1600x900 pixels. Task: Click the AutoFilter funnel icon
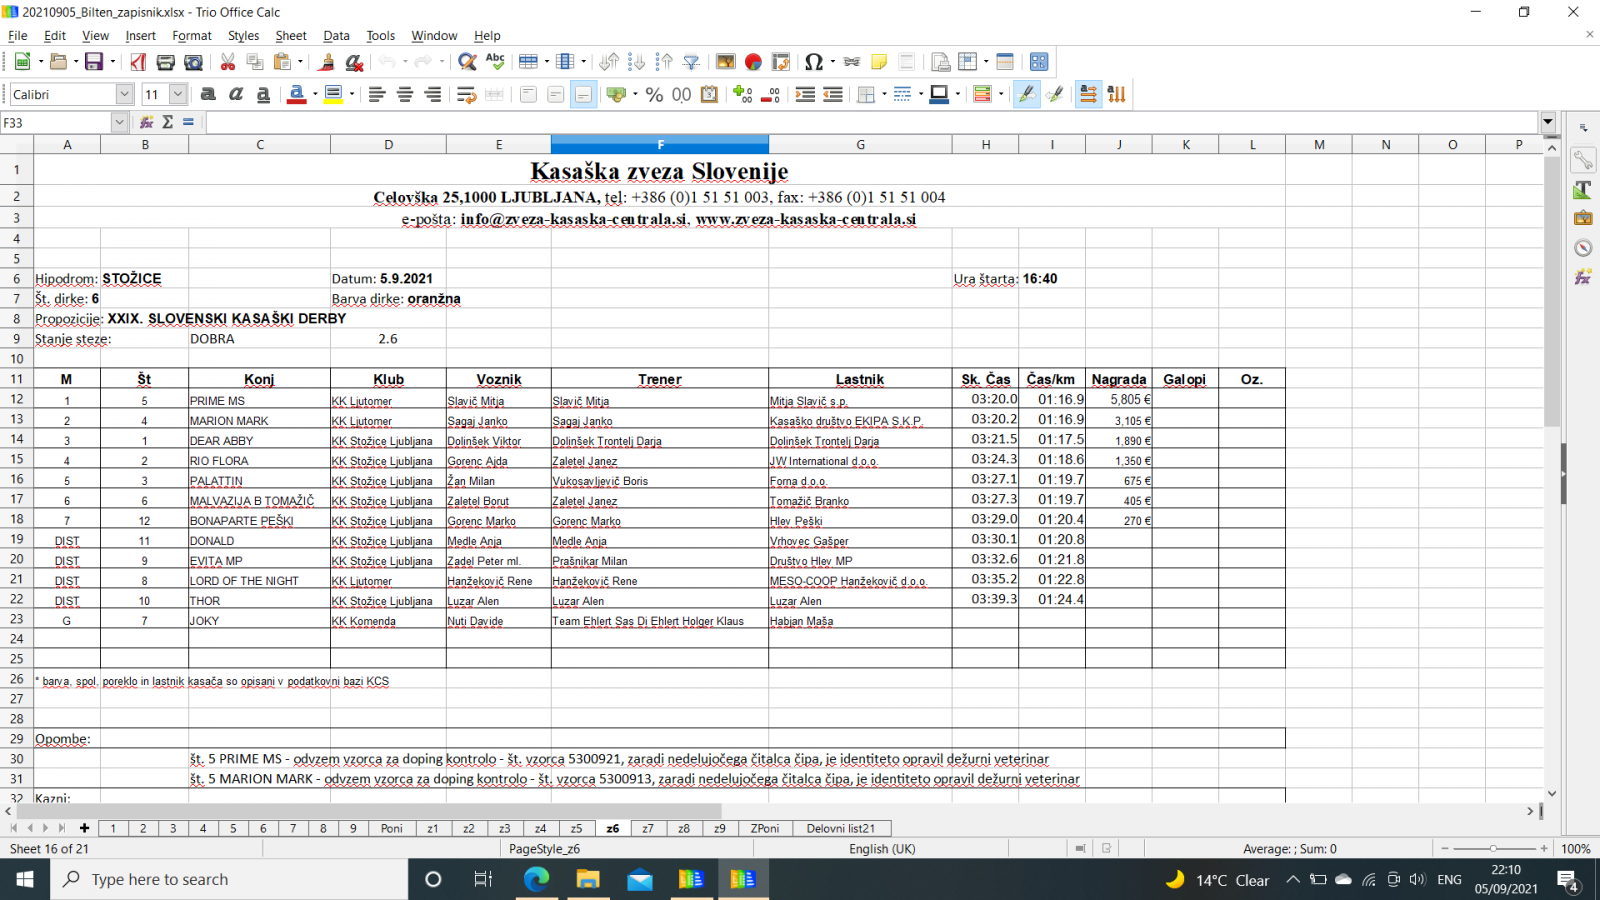point(691,62)
